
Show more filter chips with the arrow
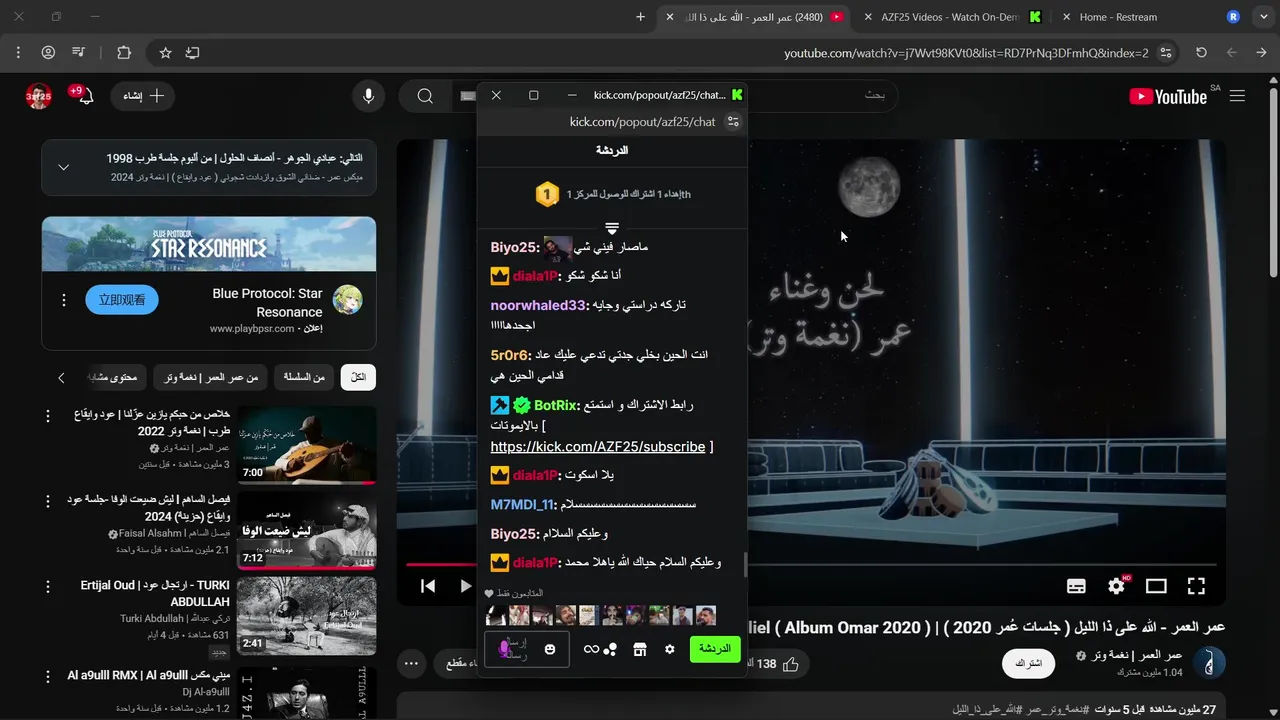pos(61,377)
